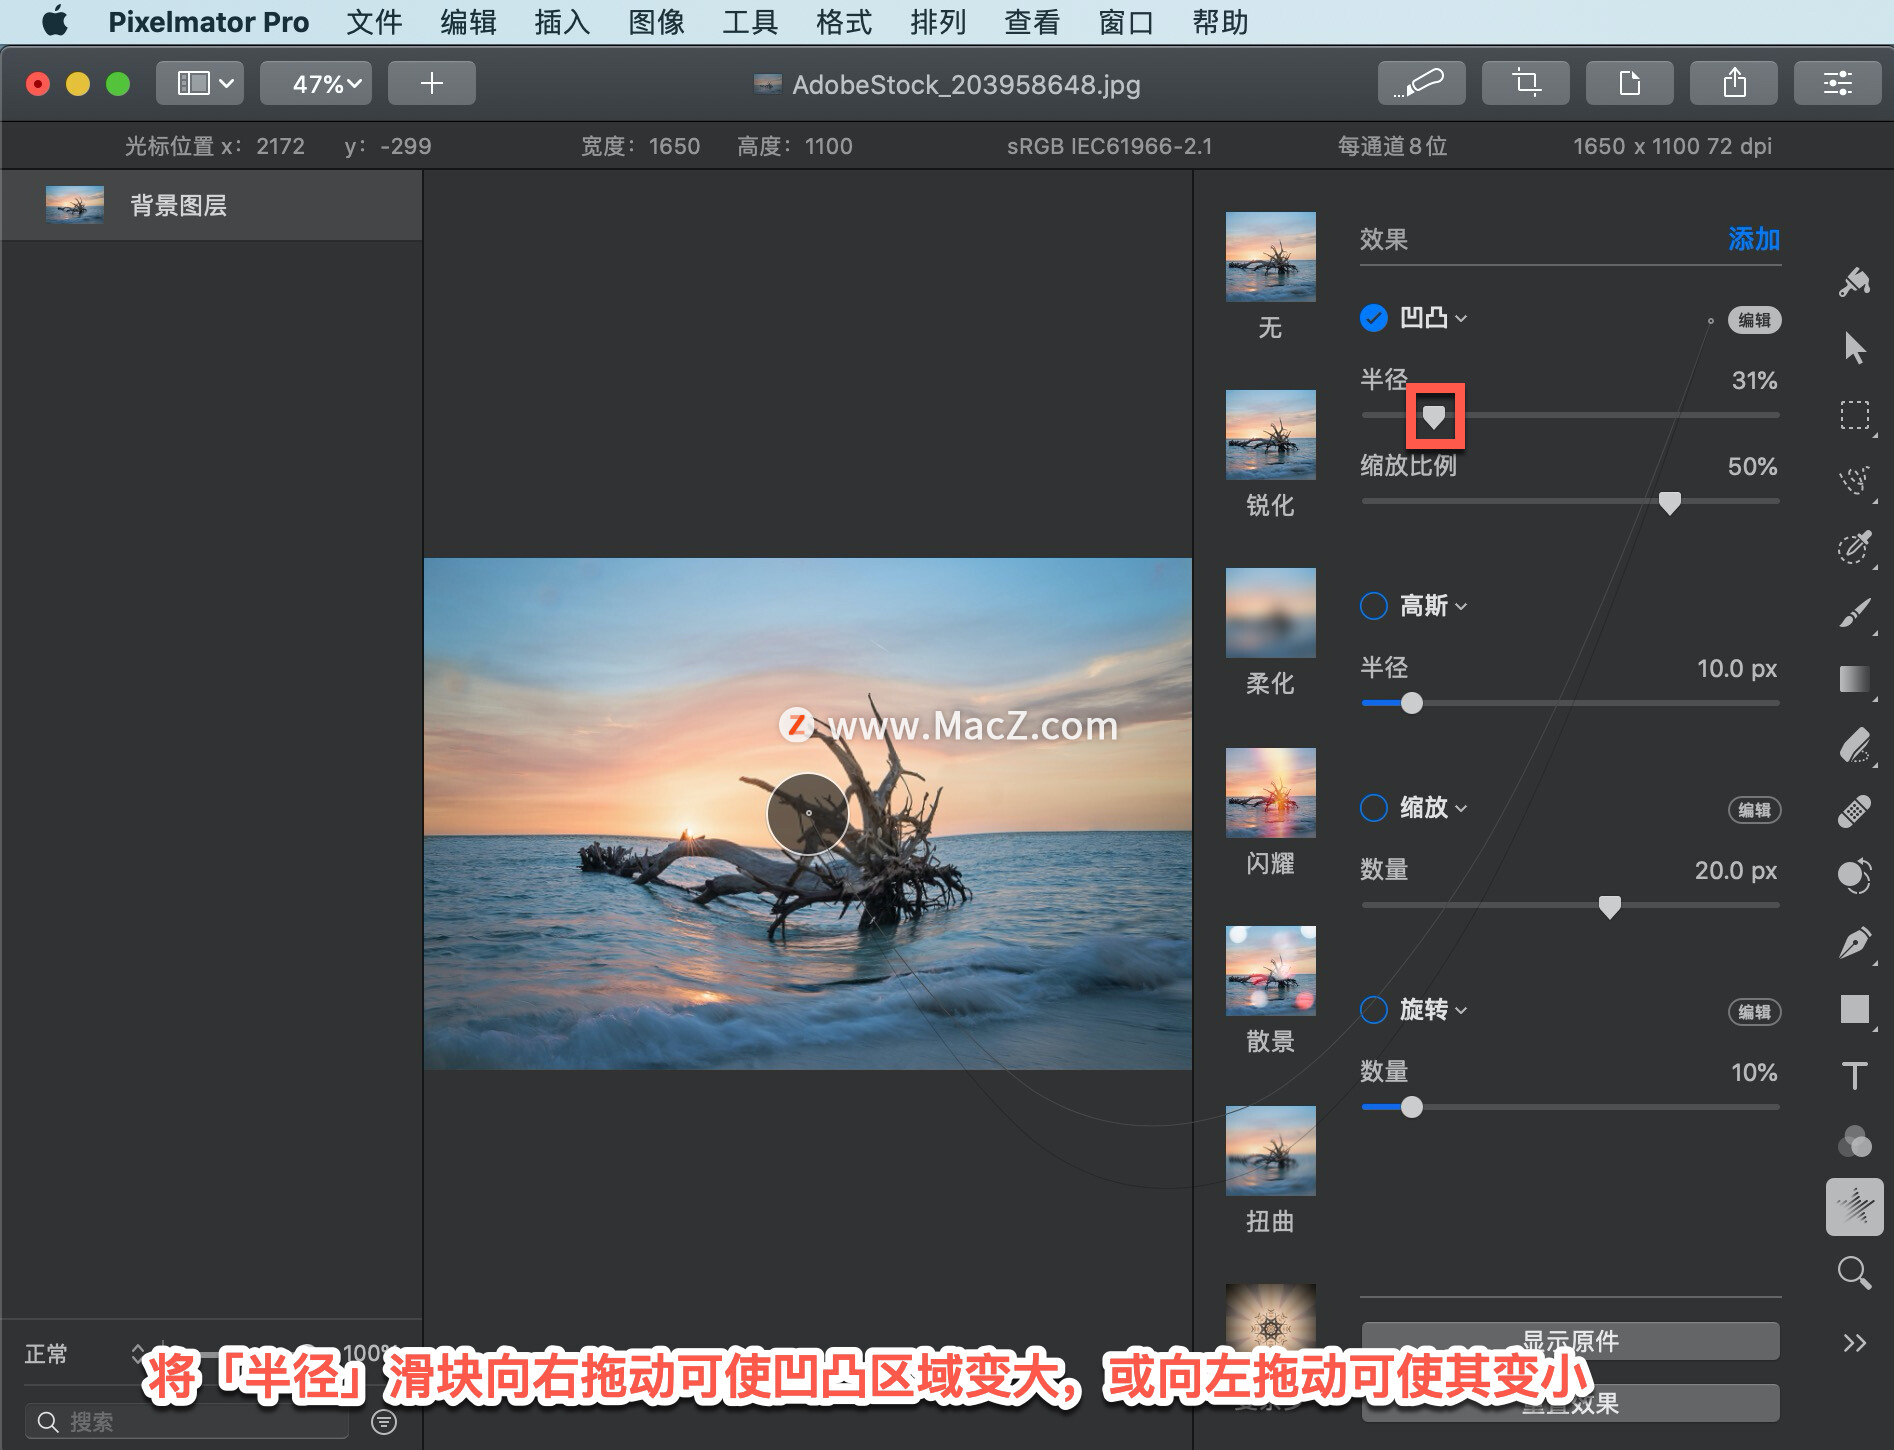The width and height of the screenshot is (1894, 1450).
Task: Click the Share export icon
Action: pyautogui.click(x=1734, y=83)
